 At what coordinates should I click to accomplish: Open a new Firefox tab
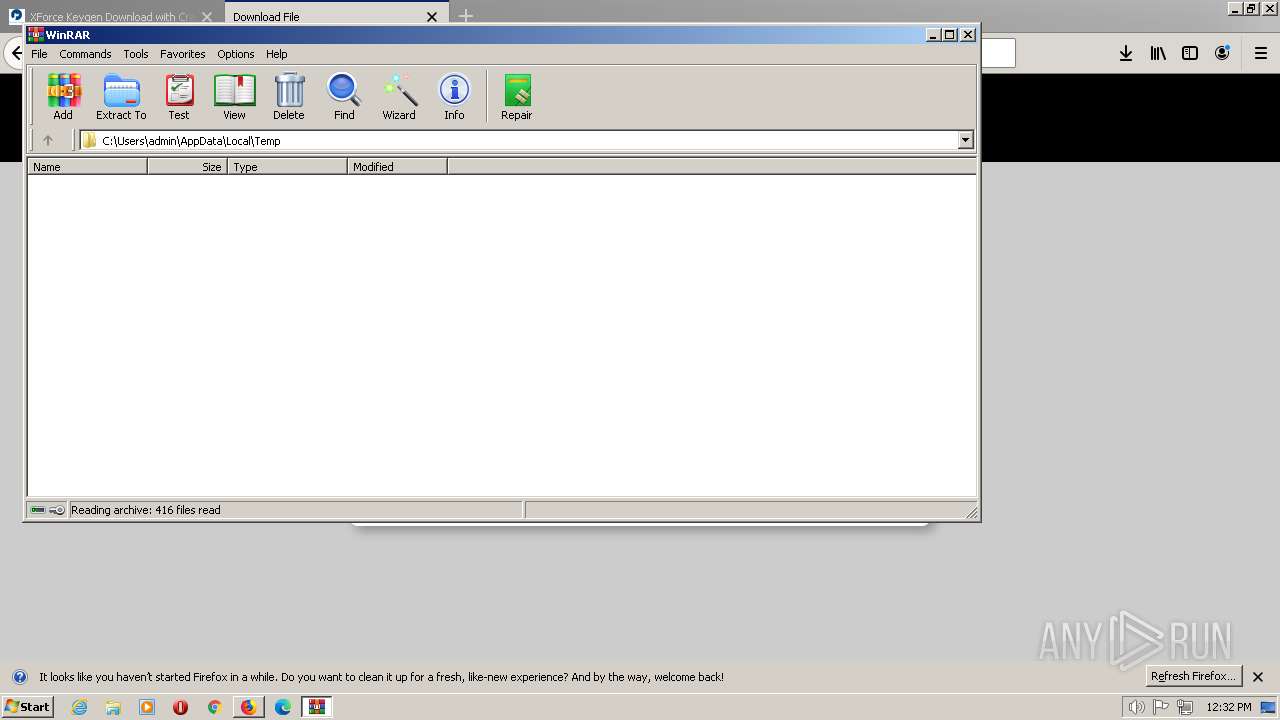(x=466, y=16)
